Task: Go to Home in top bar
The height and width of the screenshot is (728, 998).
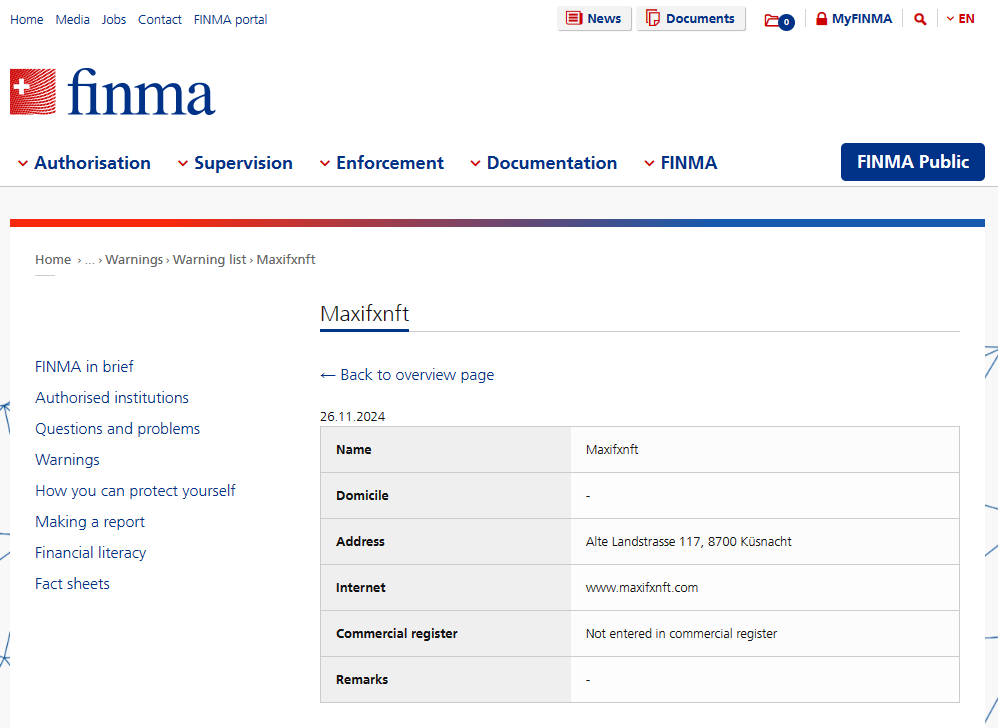Action: click(x=27, y=20)
